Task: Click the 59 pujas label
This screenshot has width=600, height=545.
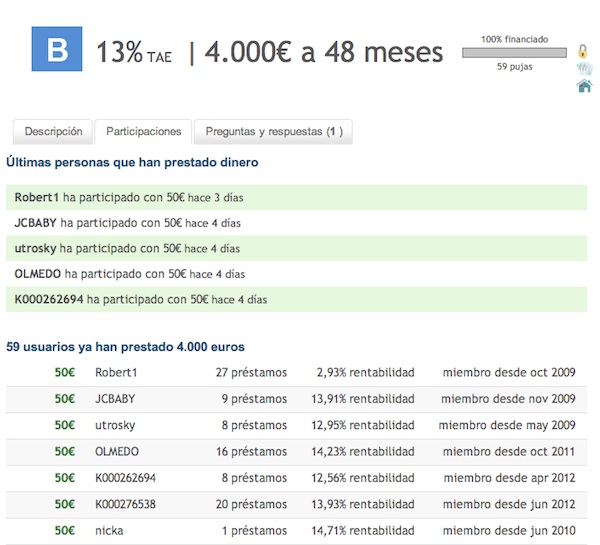Action: (514, 67)
